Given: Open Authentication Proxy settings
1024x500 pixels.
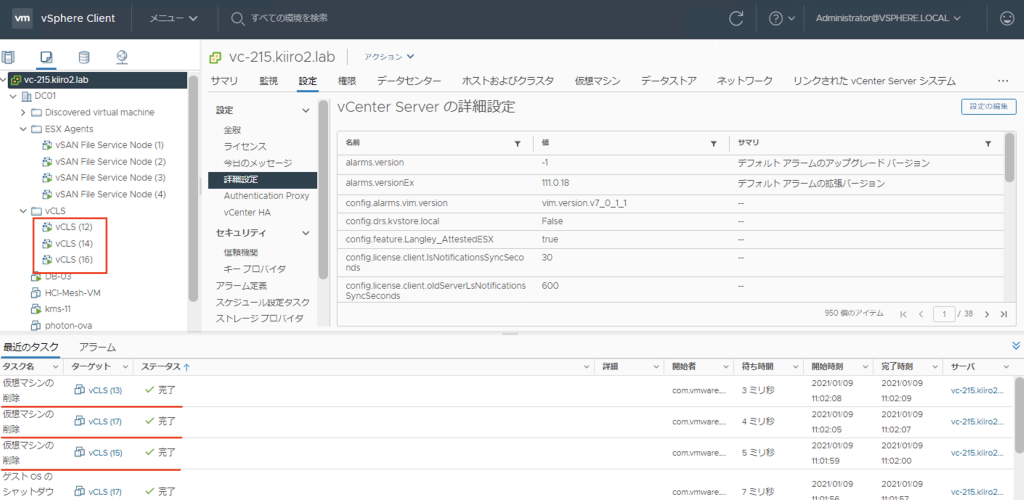Looking at the screenshot, I should coord(266,195).
